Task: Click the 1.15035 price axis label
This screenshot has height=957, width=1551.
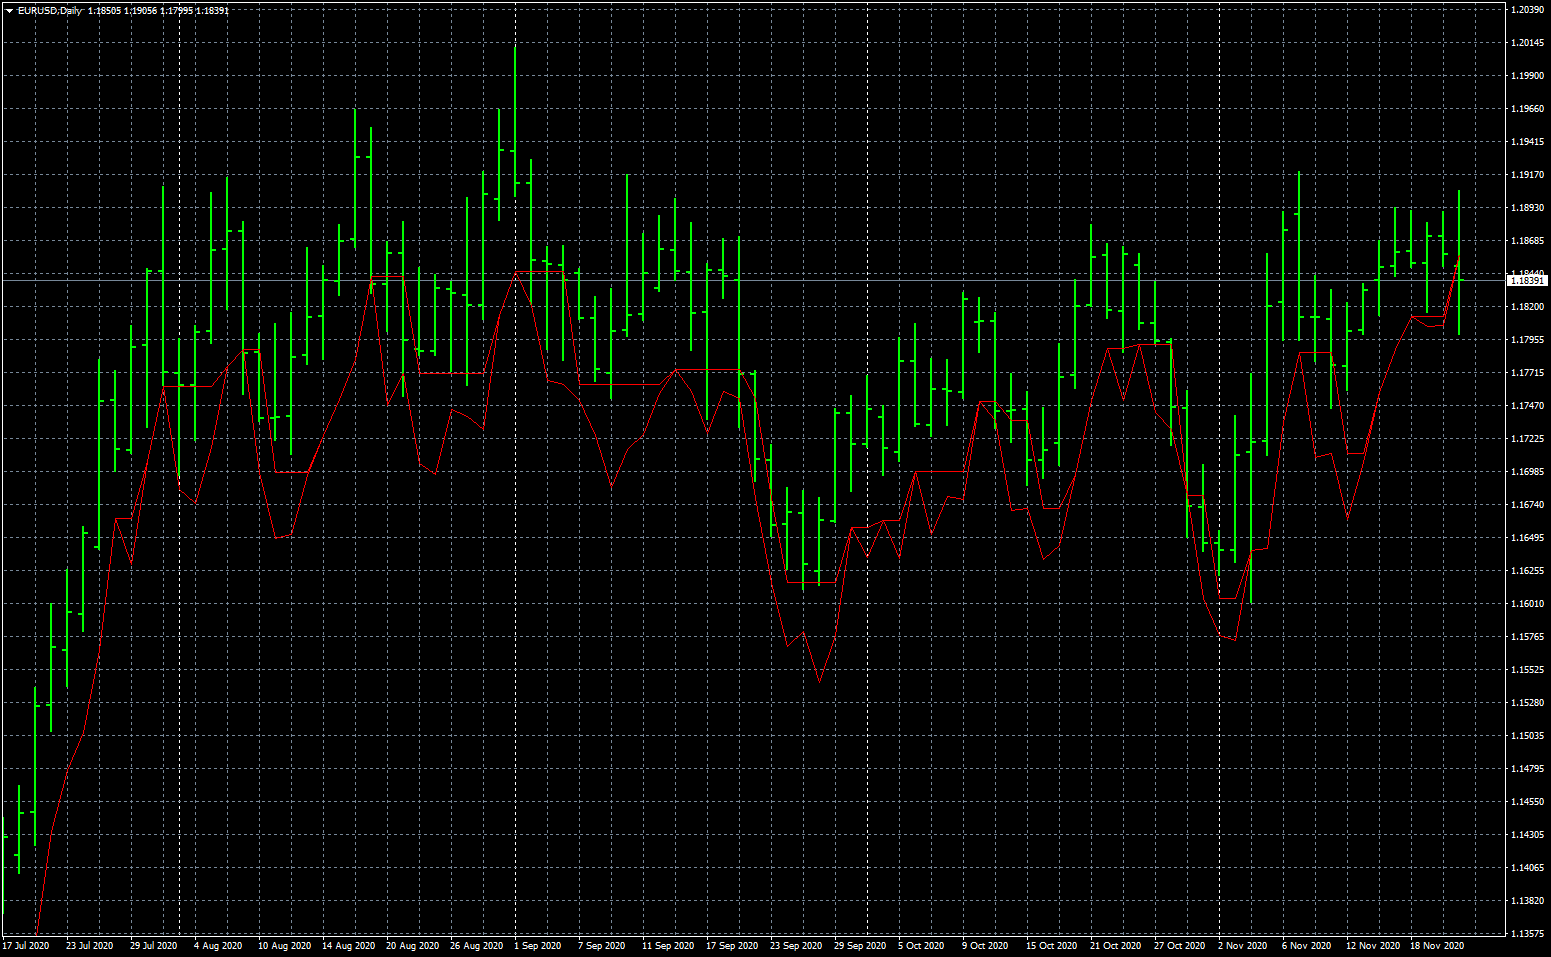Action: pos(1526,736)
